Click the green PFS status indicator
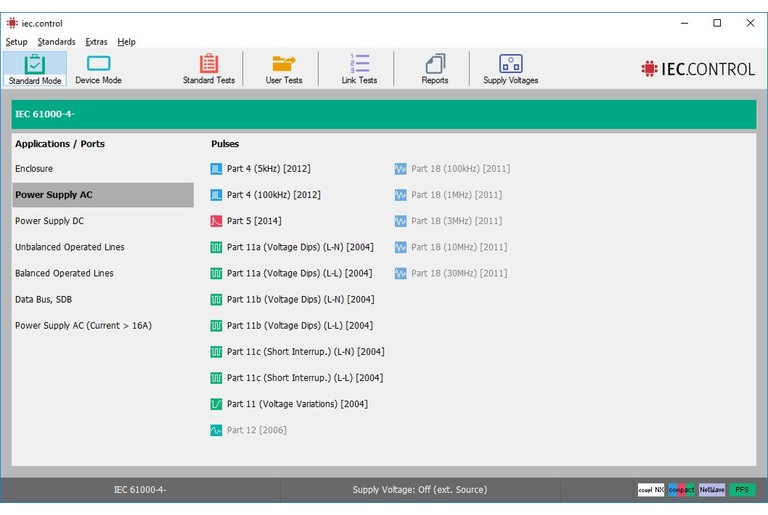768x515 pixels. [x=742, y=490]
